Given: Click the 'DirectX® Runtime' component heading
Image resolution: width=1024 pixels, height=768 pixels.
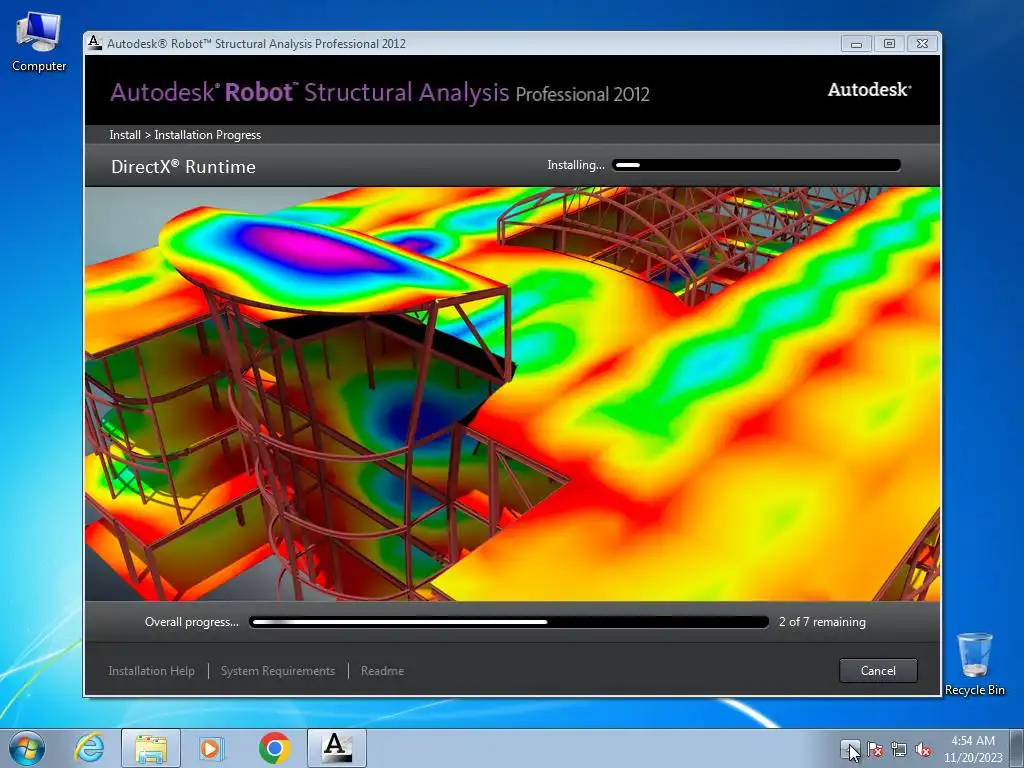Looking at the screenshot, I should [184, 167].
